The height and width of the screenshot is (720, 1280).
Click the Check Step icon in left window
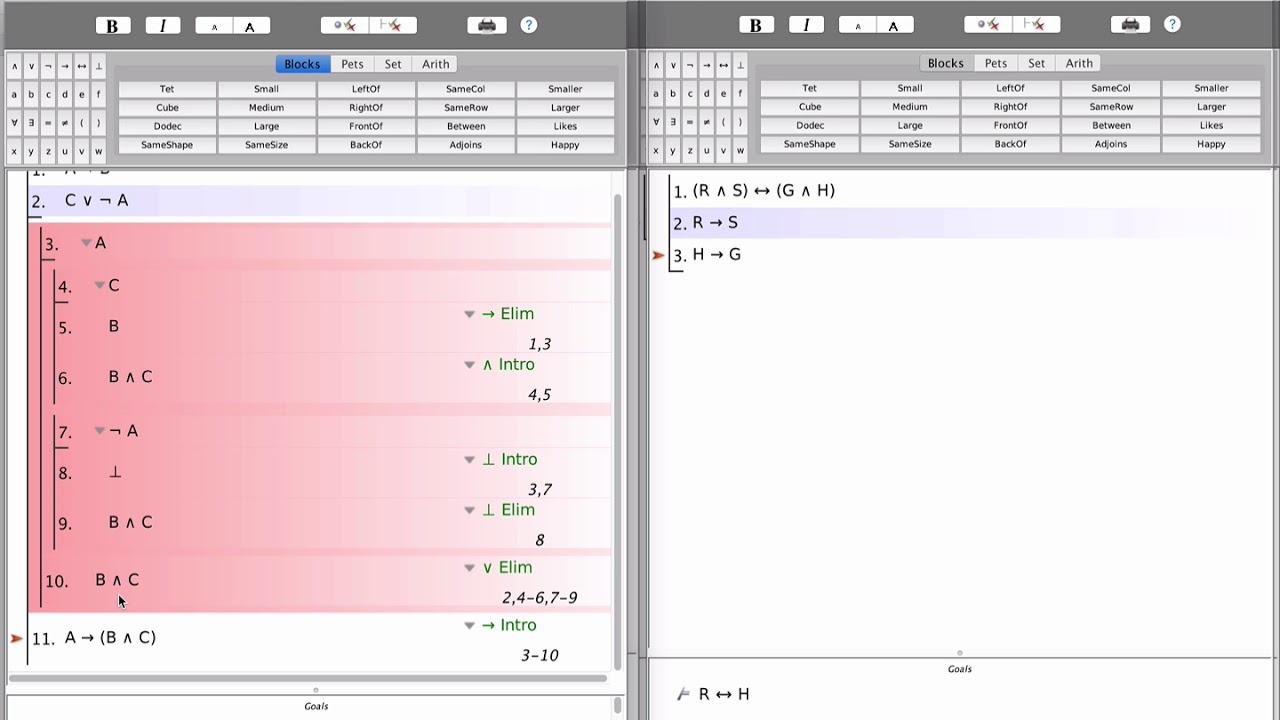[344, 26]
